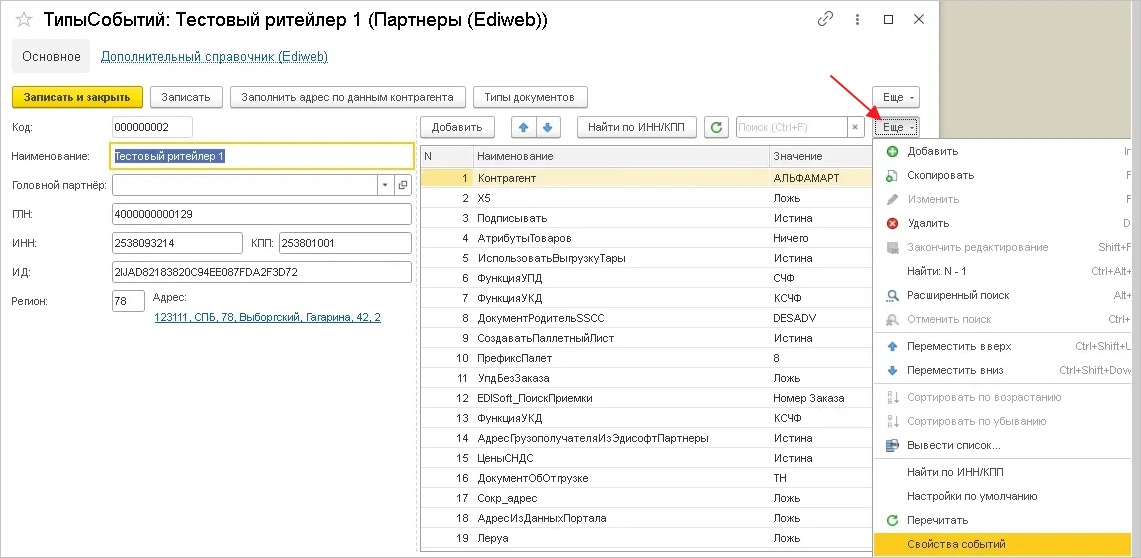
Task: Move row down with blue arrow button
Action: (549, 127)
